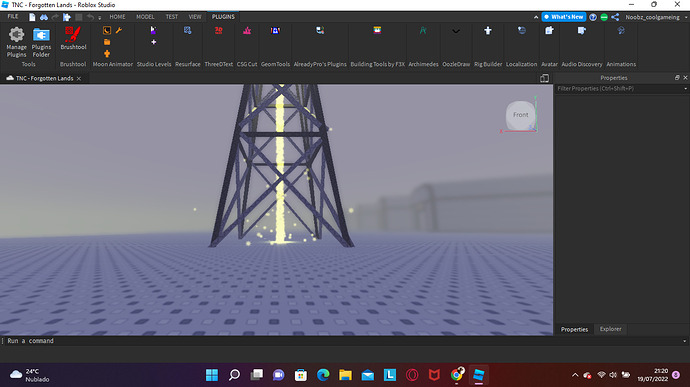The width and height of the screenshot is (690, 387).
Task: Click the Studio Levels plus icon
Action: click(x=154, y=42)
